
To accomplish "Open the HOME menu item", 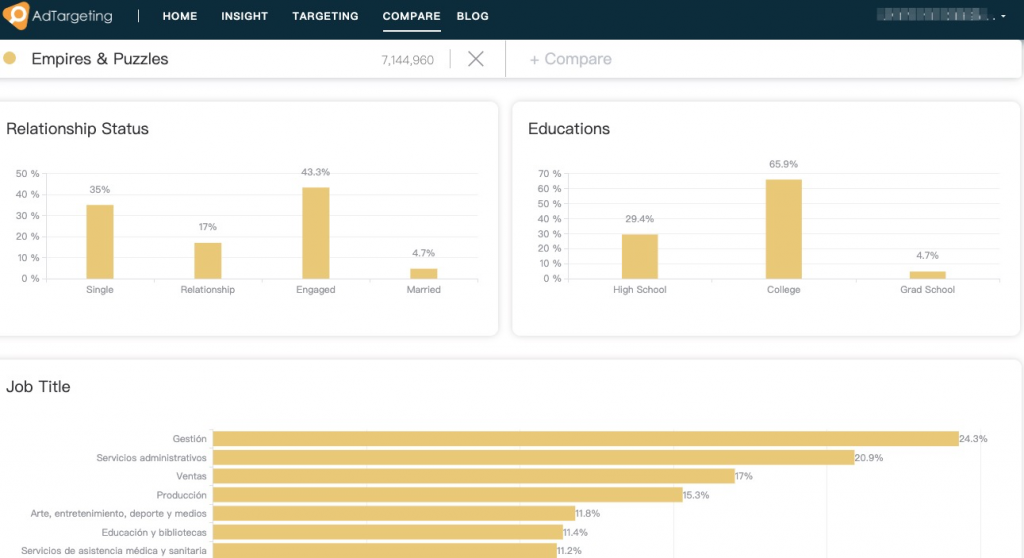I will [x=180, y=16].
